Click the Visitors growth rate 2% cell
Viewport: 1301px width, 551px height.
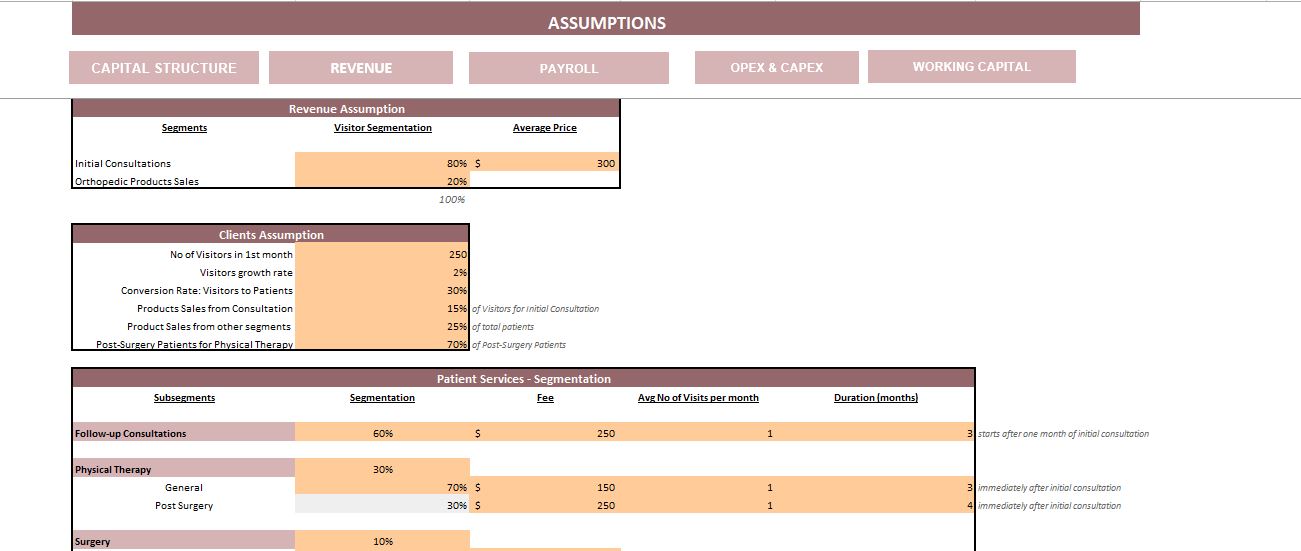coord(382,273)
